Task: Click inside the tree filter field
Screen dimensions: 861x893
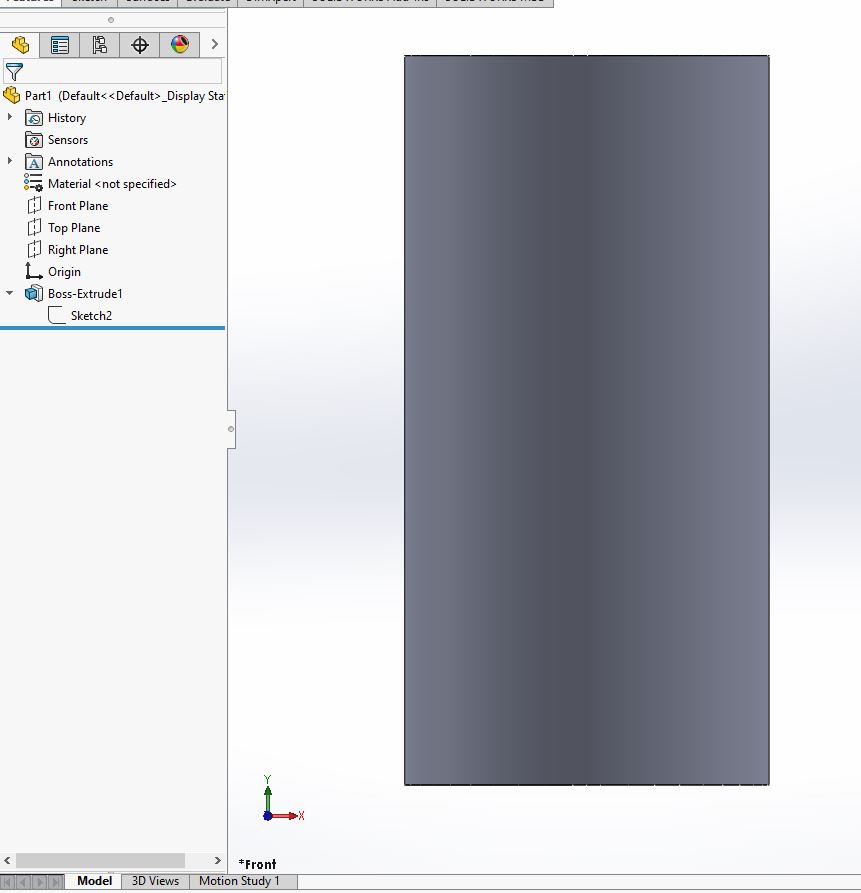Action: [x=120, y=71]
